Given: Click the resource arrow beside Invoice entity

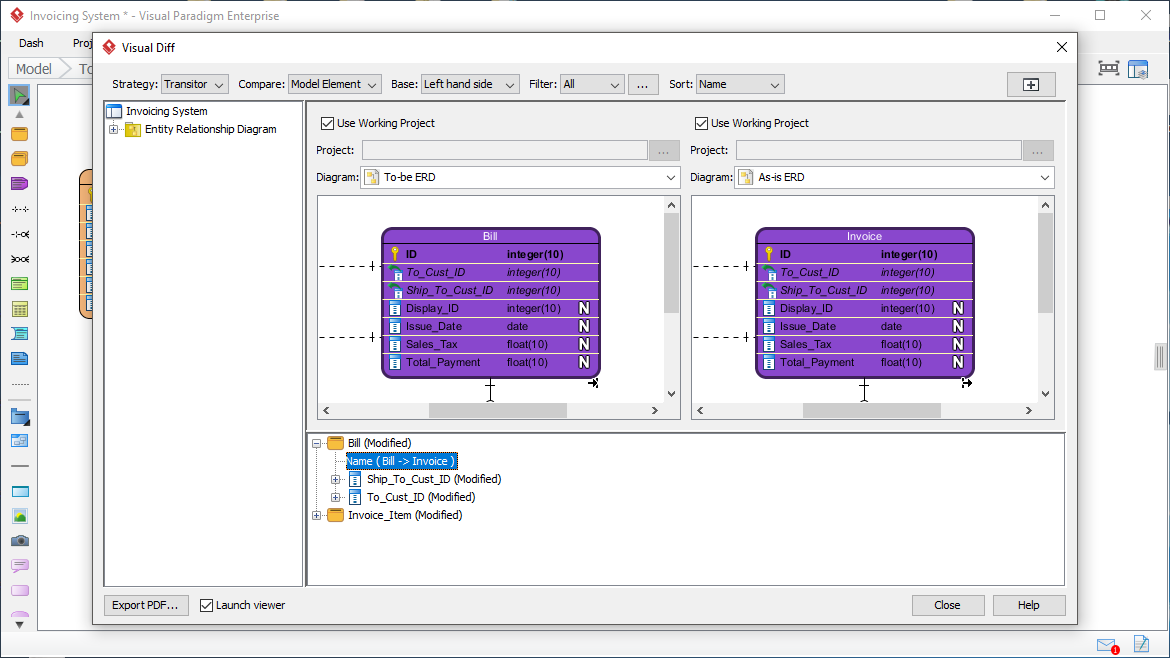Looking at the screenshot, I should (966, 383).
